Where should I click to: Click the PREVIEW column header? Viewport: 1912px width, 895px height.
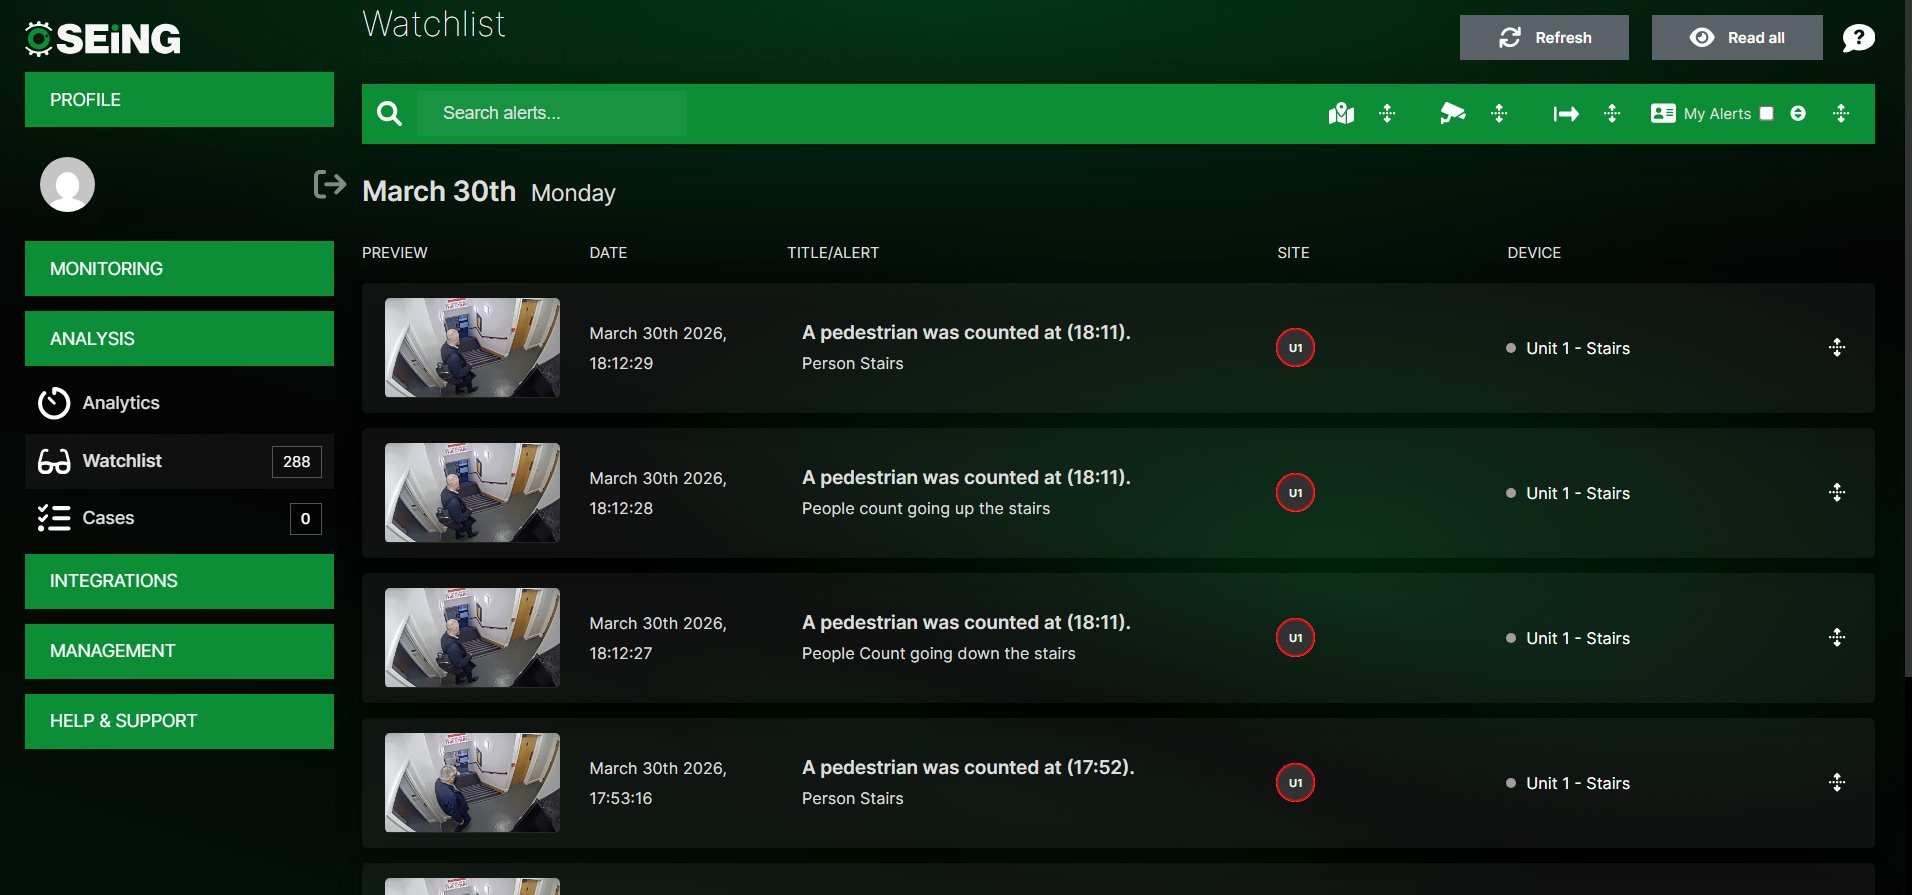pyautogui.click(x=395, y=253)
